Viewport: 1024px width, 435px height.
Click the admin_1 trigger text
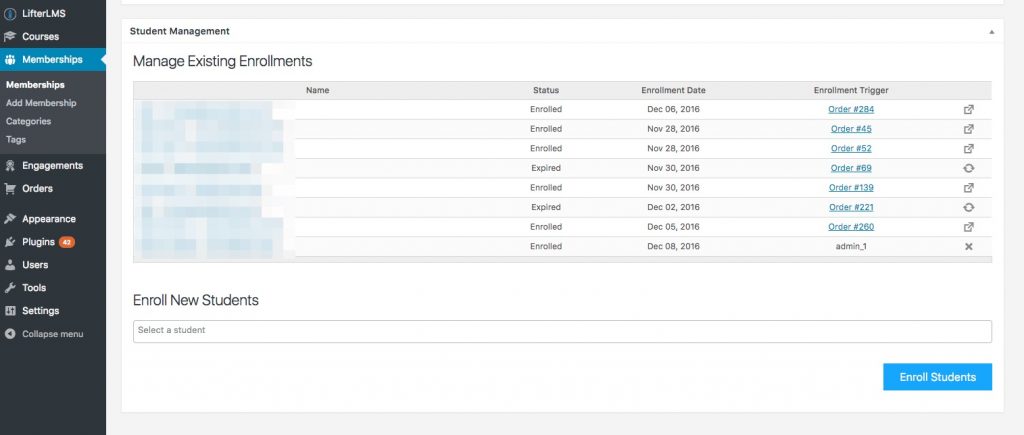click(x=851, y=247)
